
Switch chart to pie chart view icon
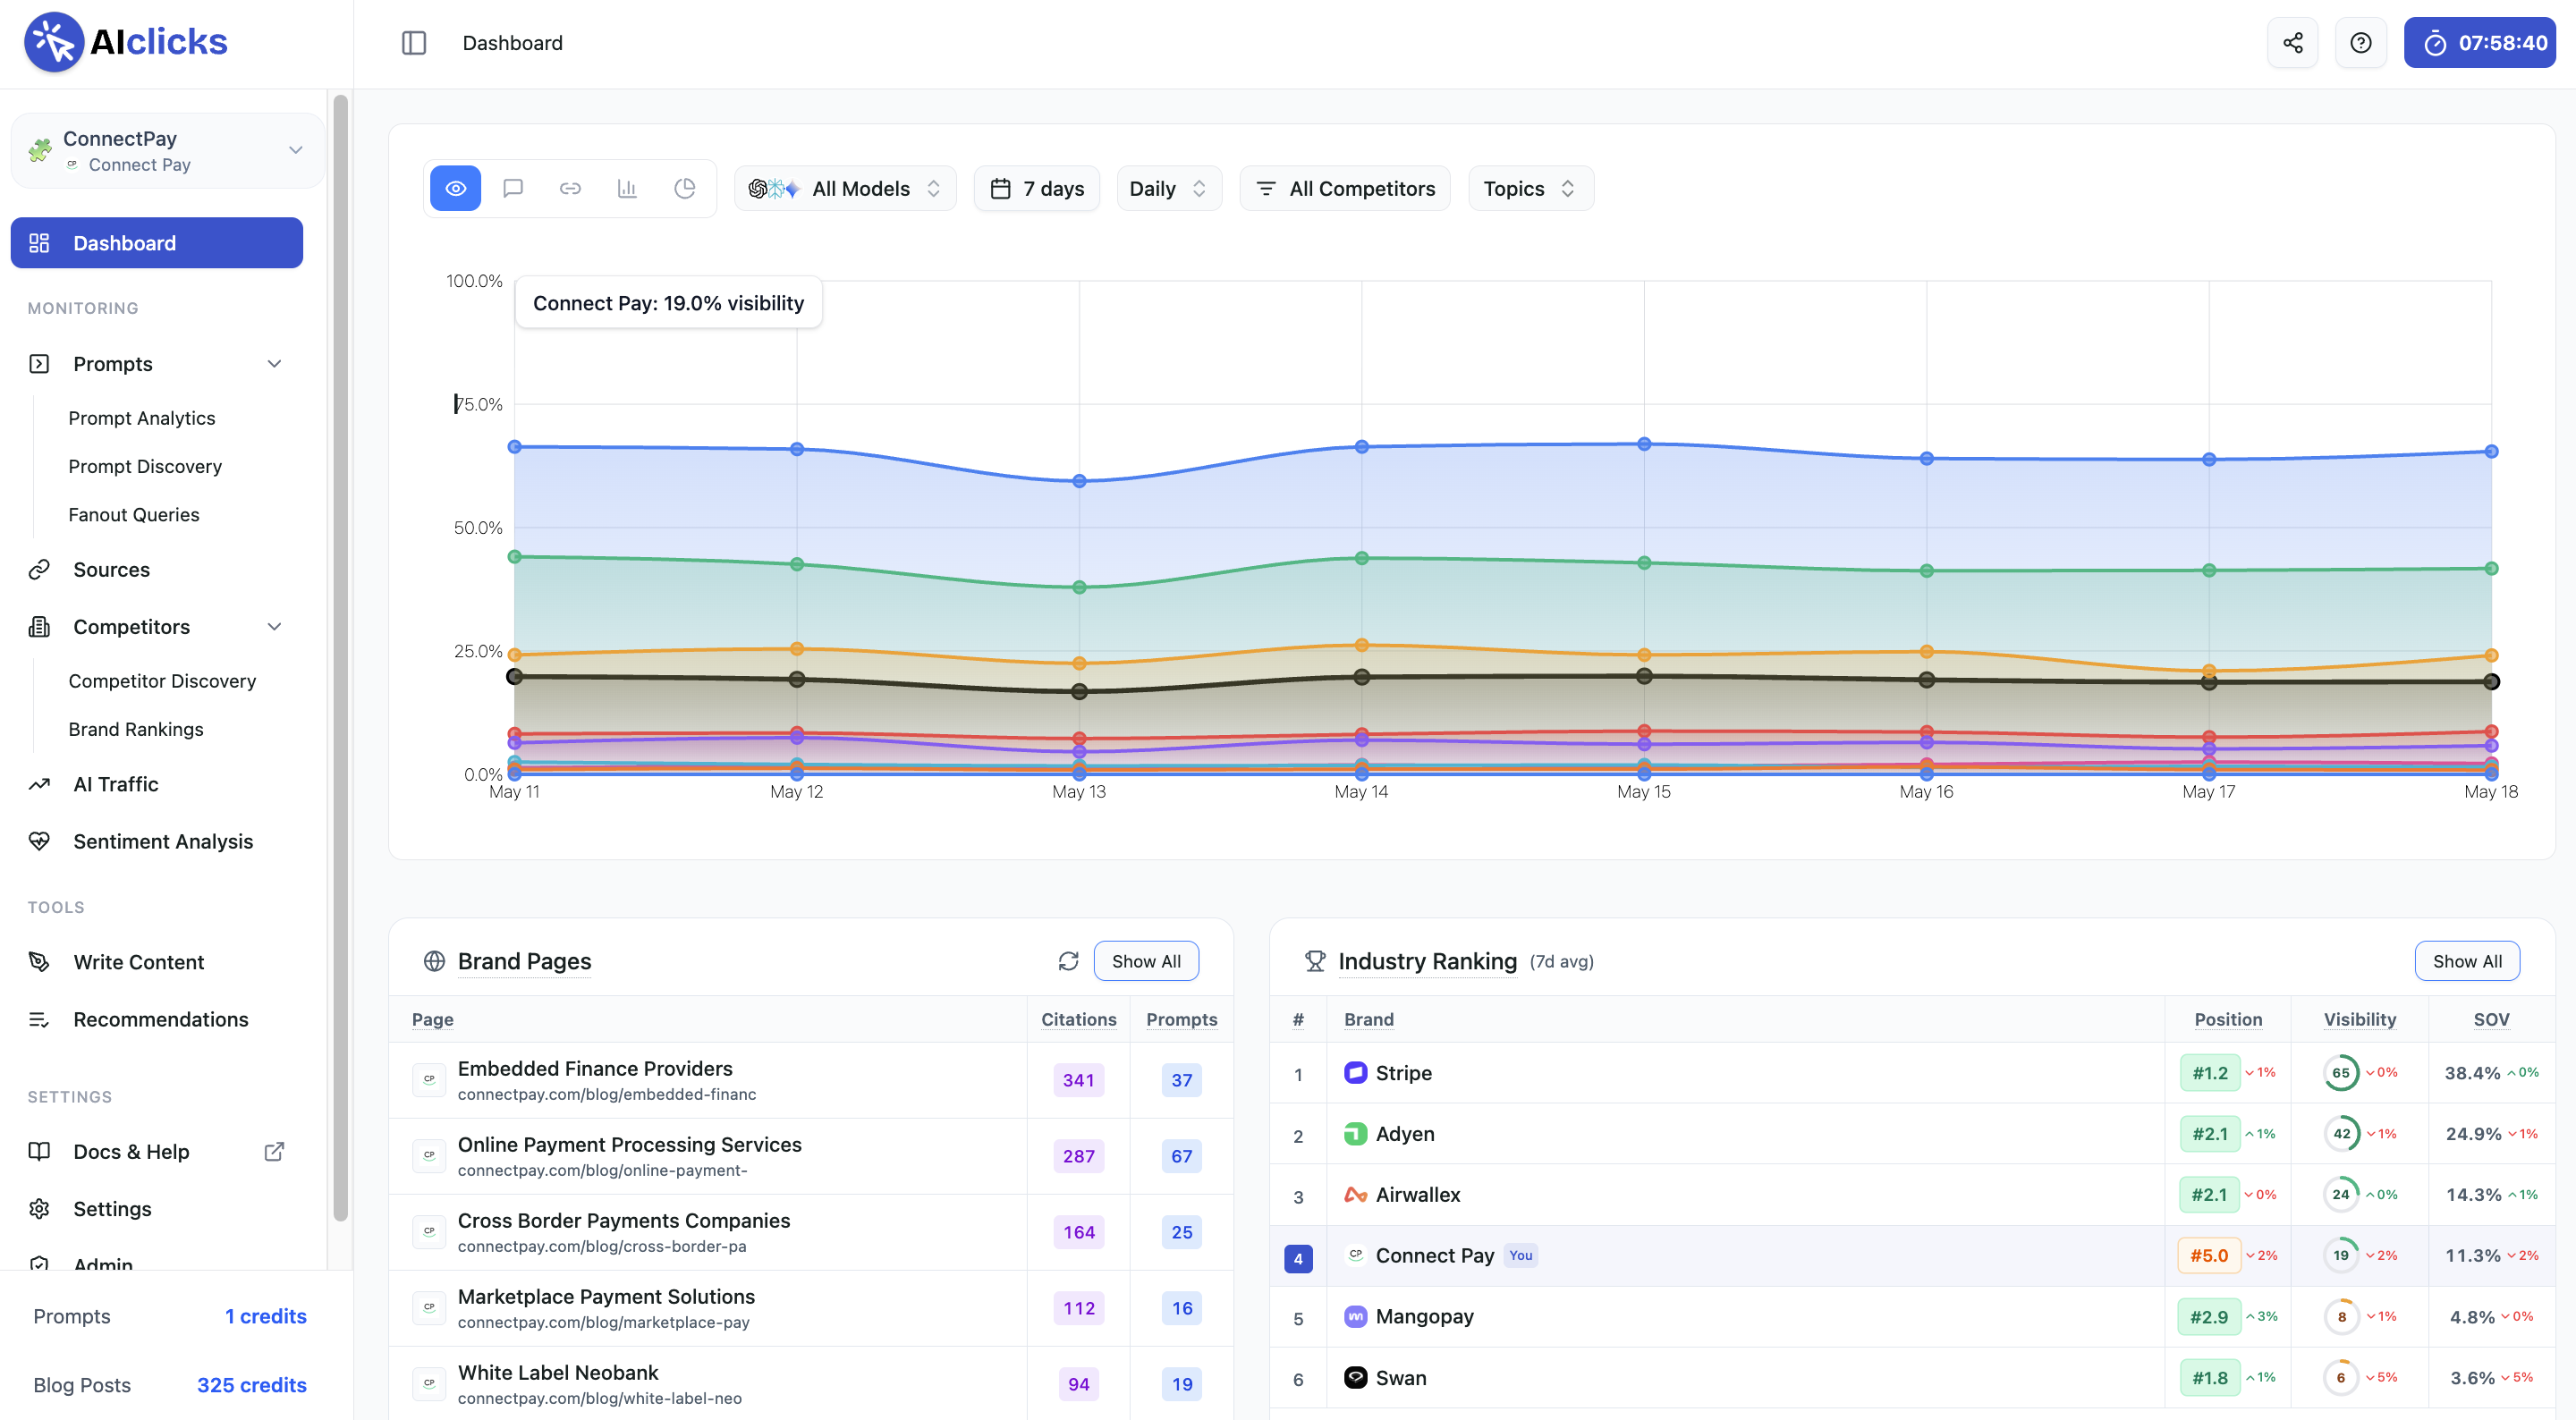click(685, 189)
